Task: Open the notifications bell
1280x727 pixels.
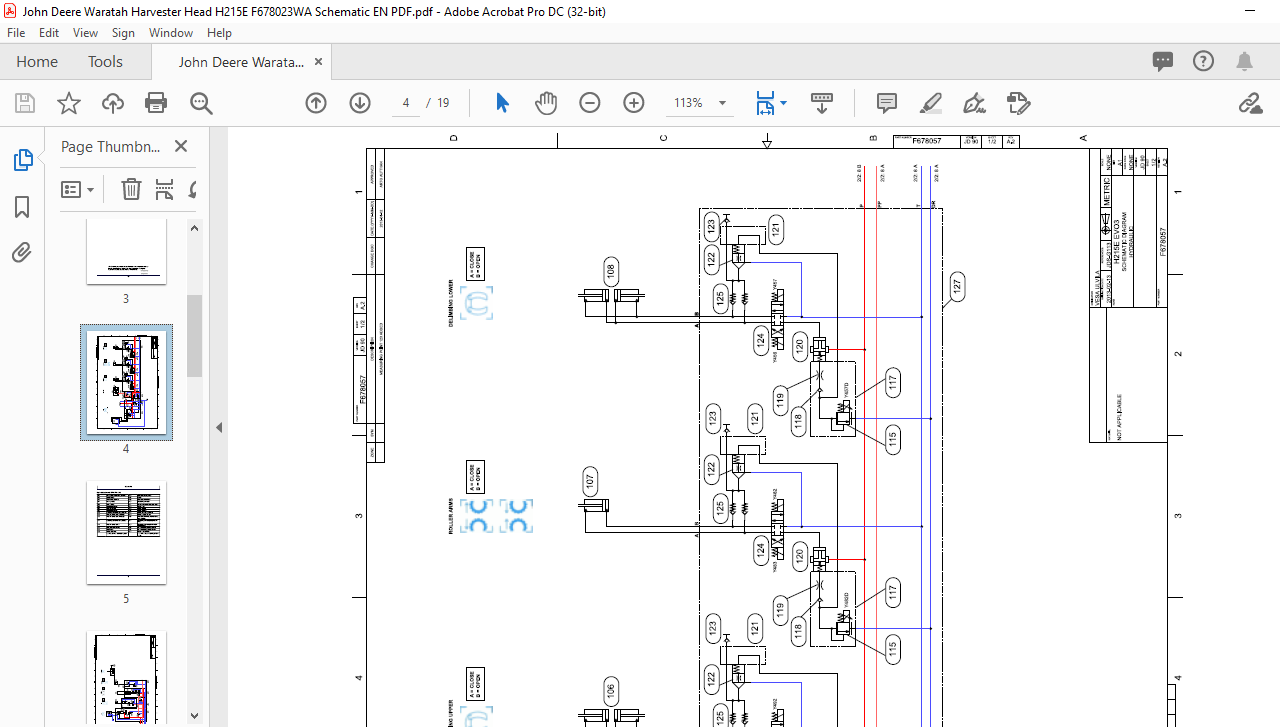Action: pyautogui.click(x=1244, y=62)
